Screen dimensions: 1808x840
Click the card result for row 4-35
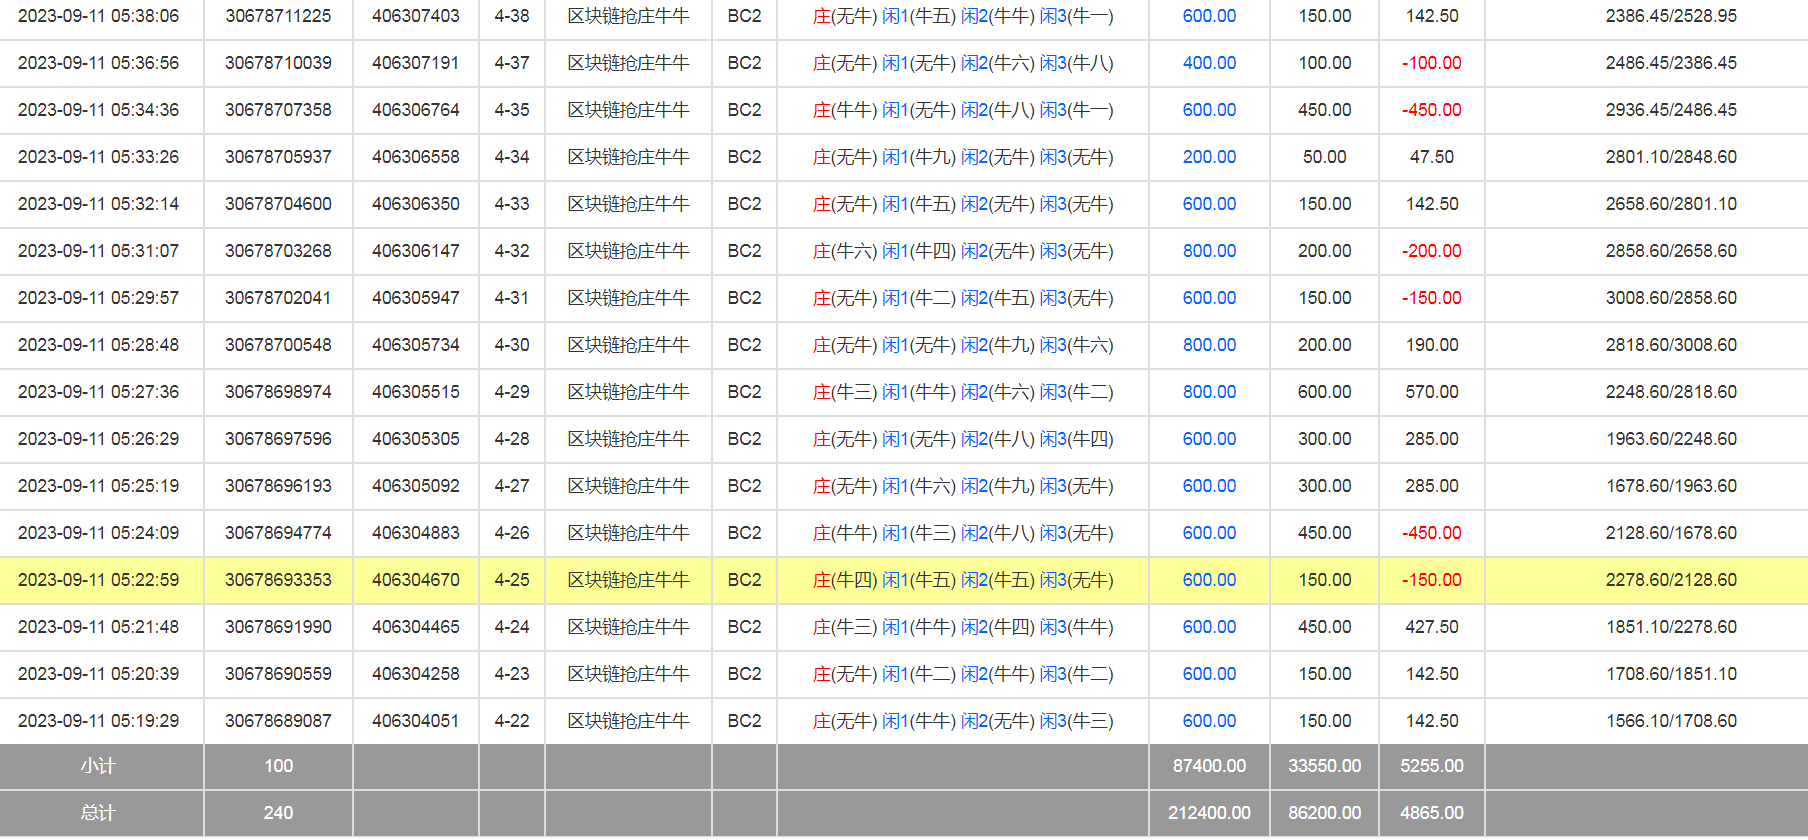[962, 110]
